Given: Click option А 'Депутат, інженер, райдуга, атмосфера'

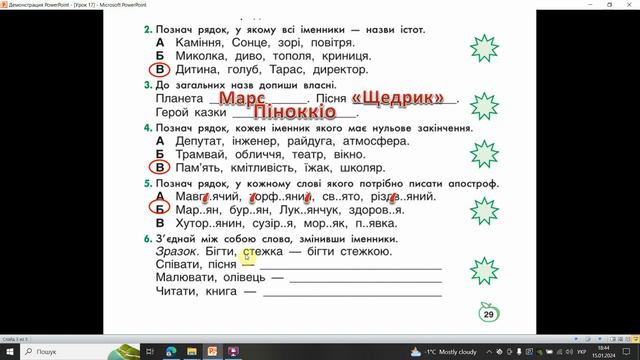Looking at the screenshot, I should click(282, 141).
